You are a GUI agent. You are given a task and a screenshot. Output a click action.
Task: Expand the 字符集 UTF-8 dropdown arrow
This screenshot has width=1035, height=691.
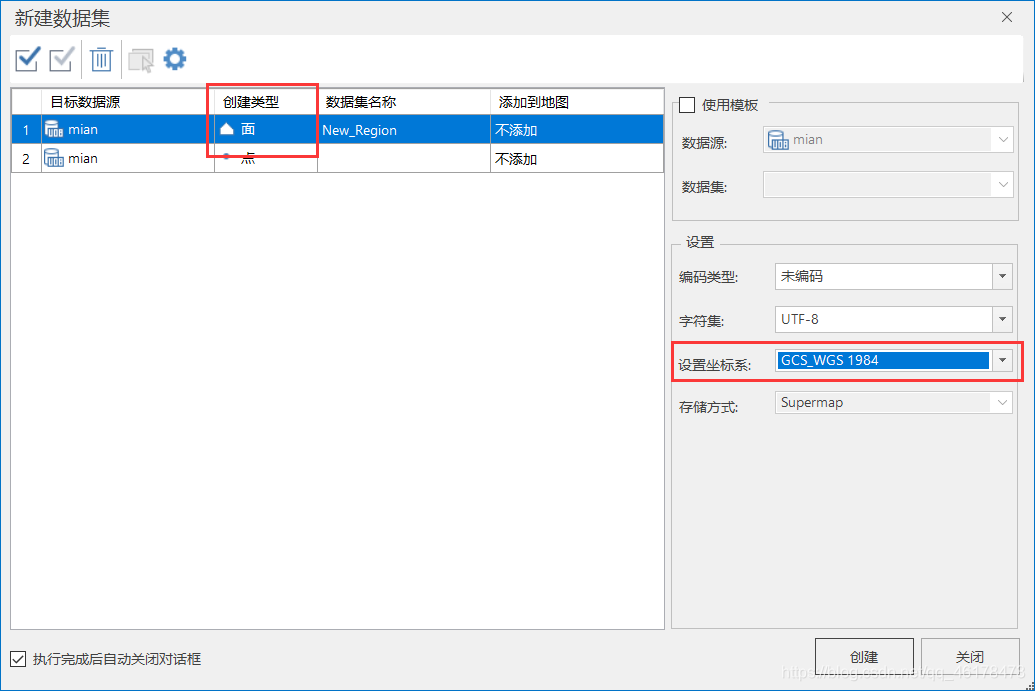coord(1003,319)
